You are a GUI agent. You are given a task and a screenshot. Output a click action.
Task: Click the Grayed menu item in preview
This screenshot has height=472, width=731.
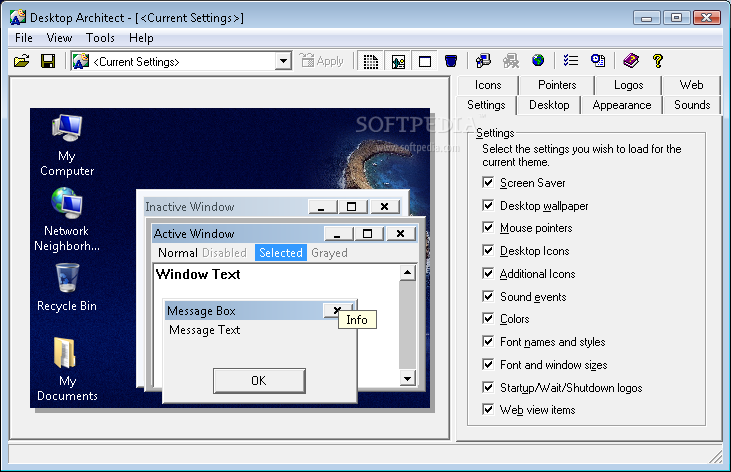pos(329,253)
